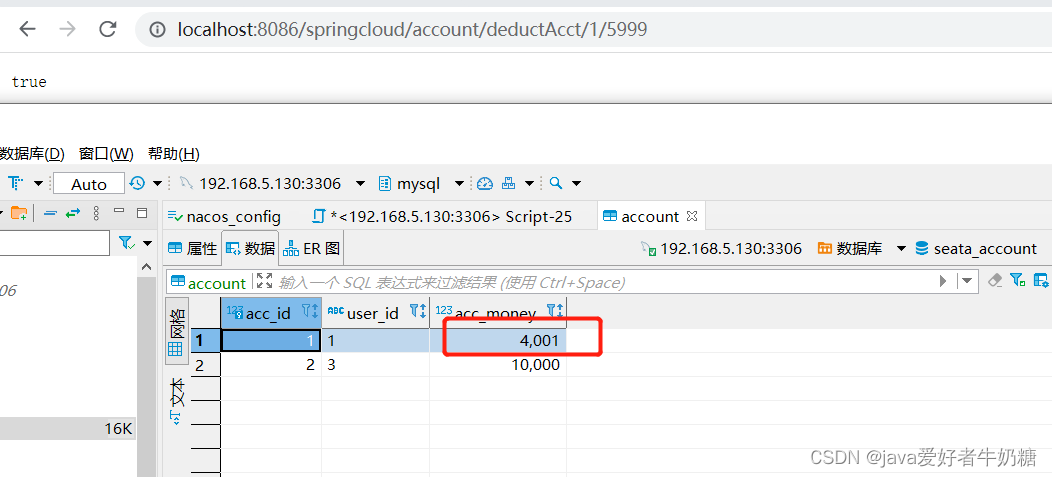Sort by the acc_id column sort icon
Image resolution: width=1052 pixels, height=477 pixels.
click(310, 311)
